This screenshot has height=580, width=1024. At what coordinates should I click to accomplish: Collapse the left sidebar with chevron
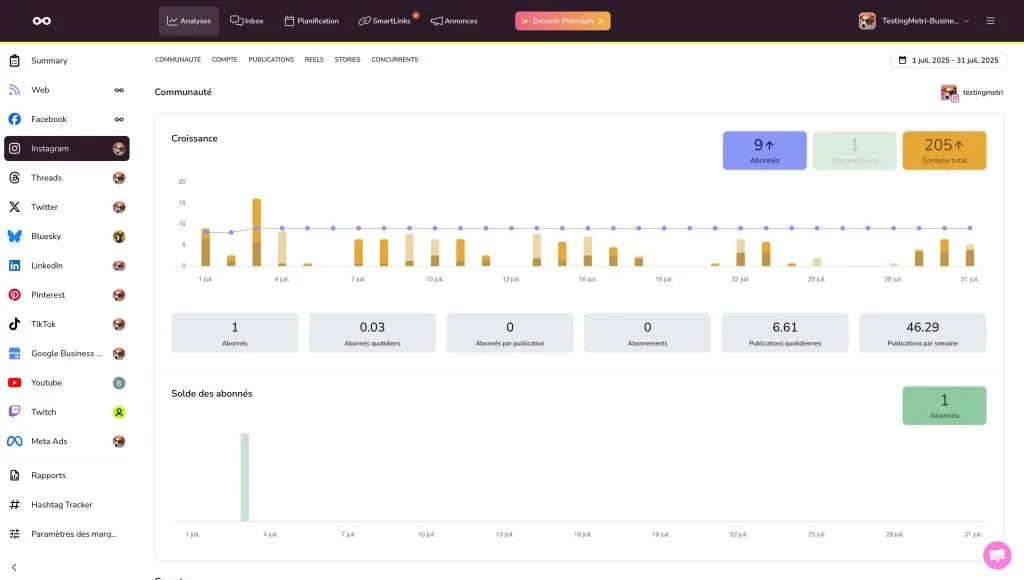pos(14,567)
